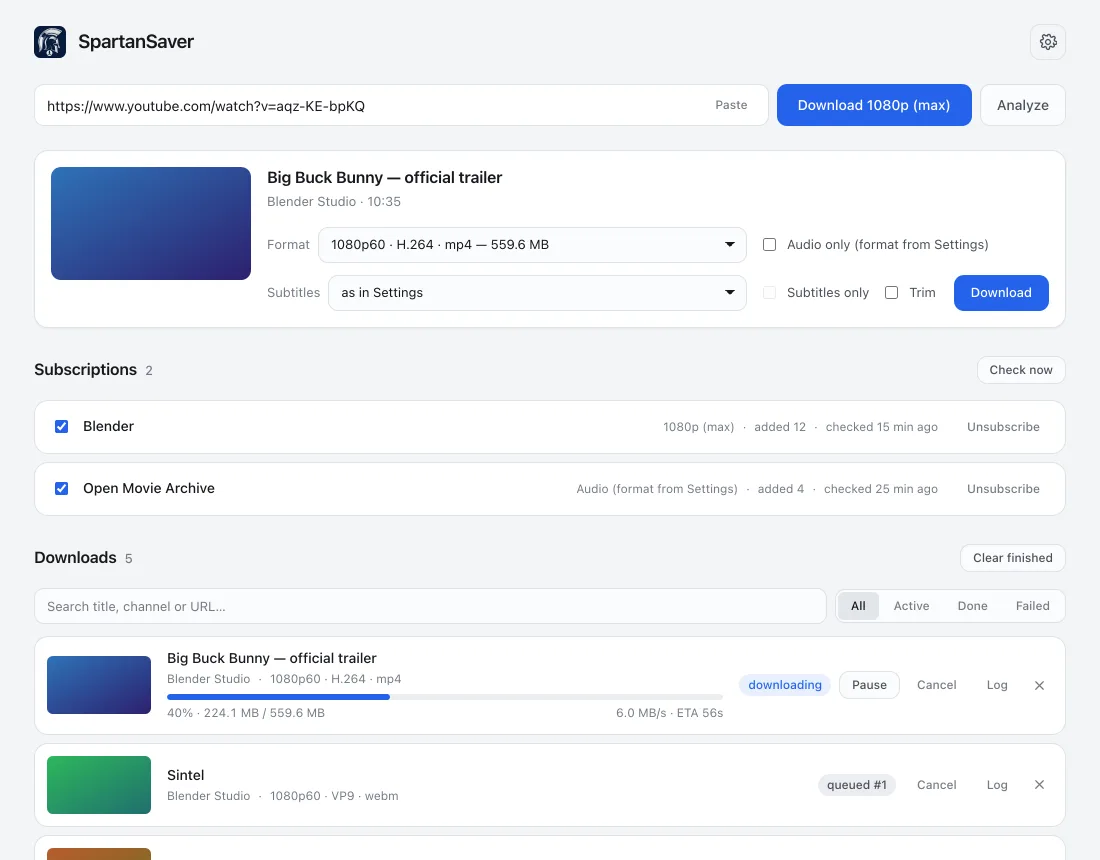Click the Big Buck Bunny download progress bar
The image size is (1100, 860).
[x=445, y=697]
